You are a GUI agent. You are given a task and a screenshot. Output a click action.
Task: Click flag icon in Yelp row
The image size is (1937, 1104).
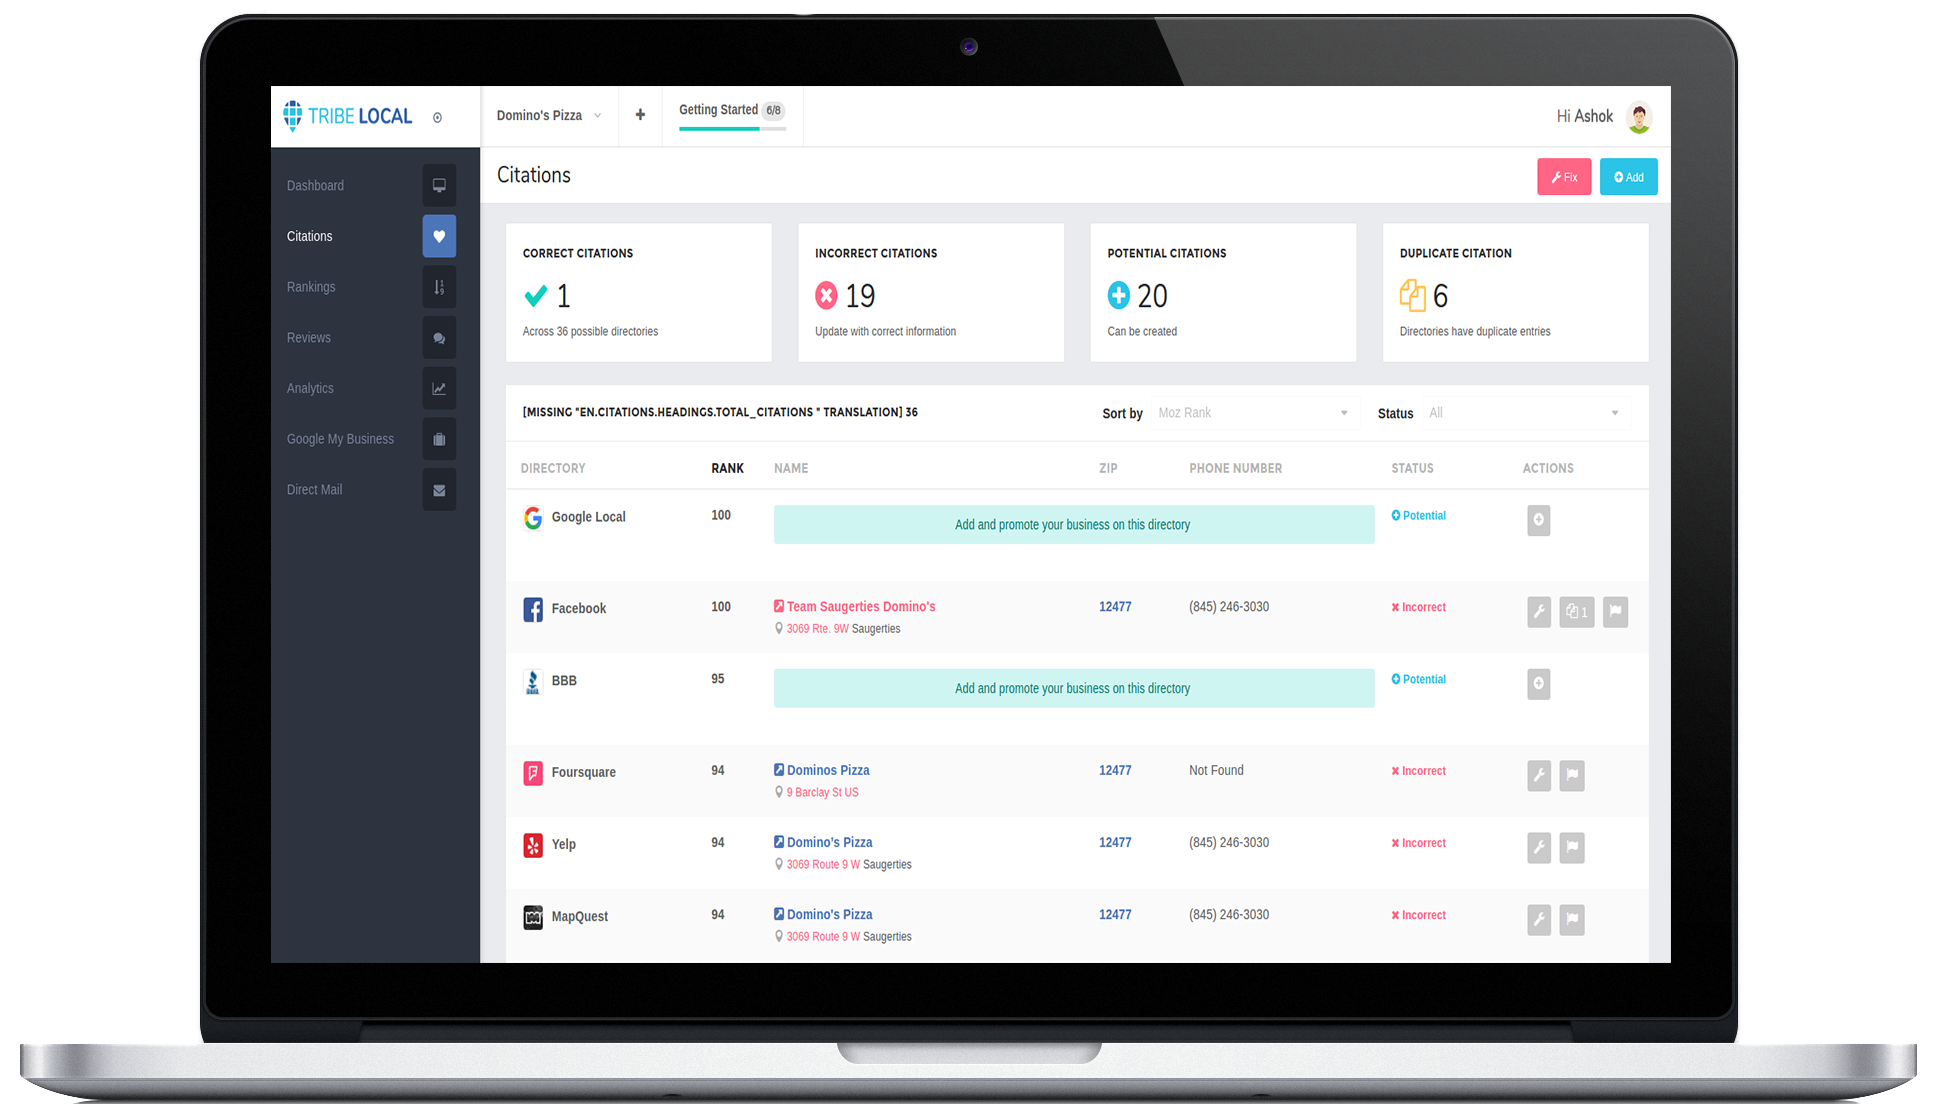click(x=1572, y=848)
